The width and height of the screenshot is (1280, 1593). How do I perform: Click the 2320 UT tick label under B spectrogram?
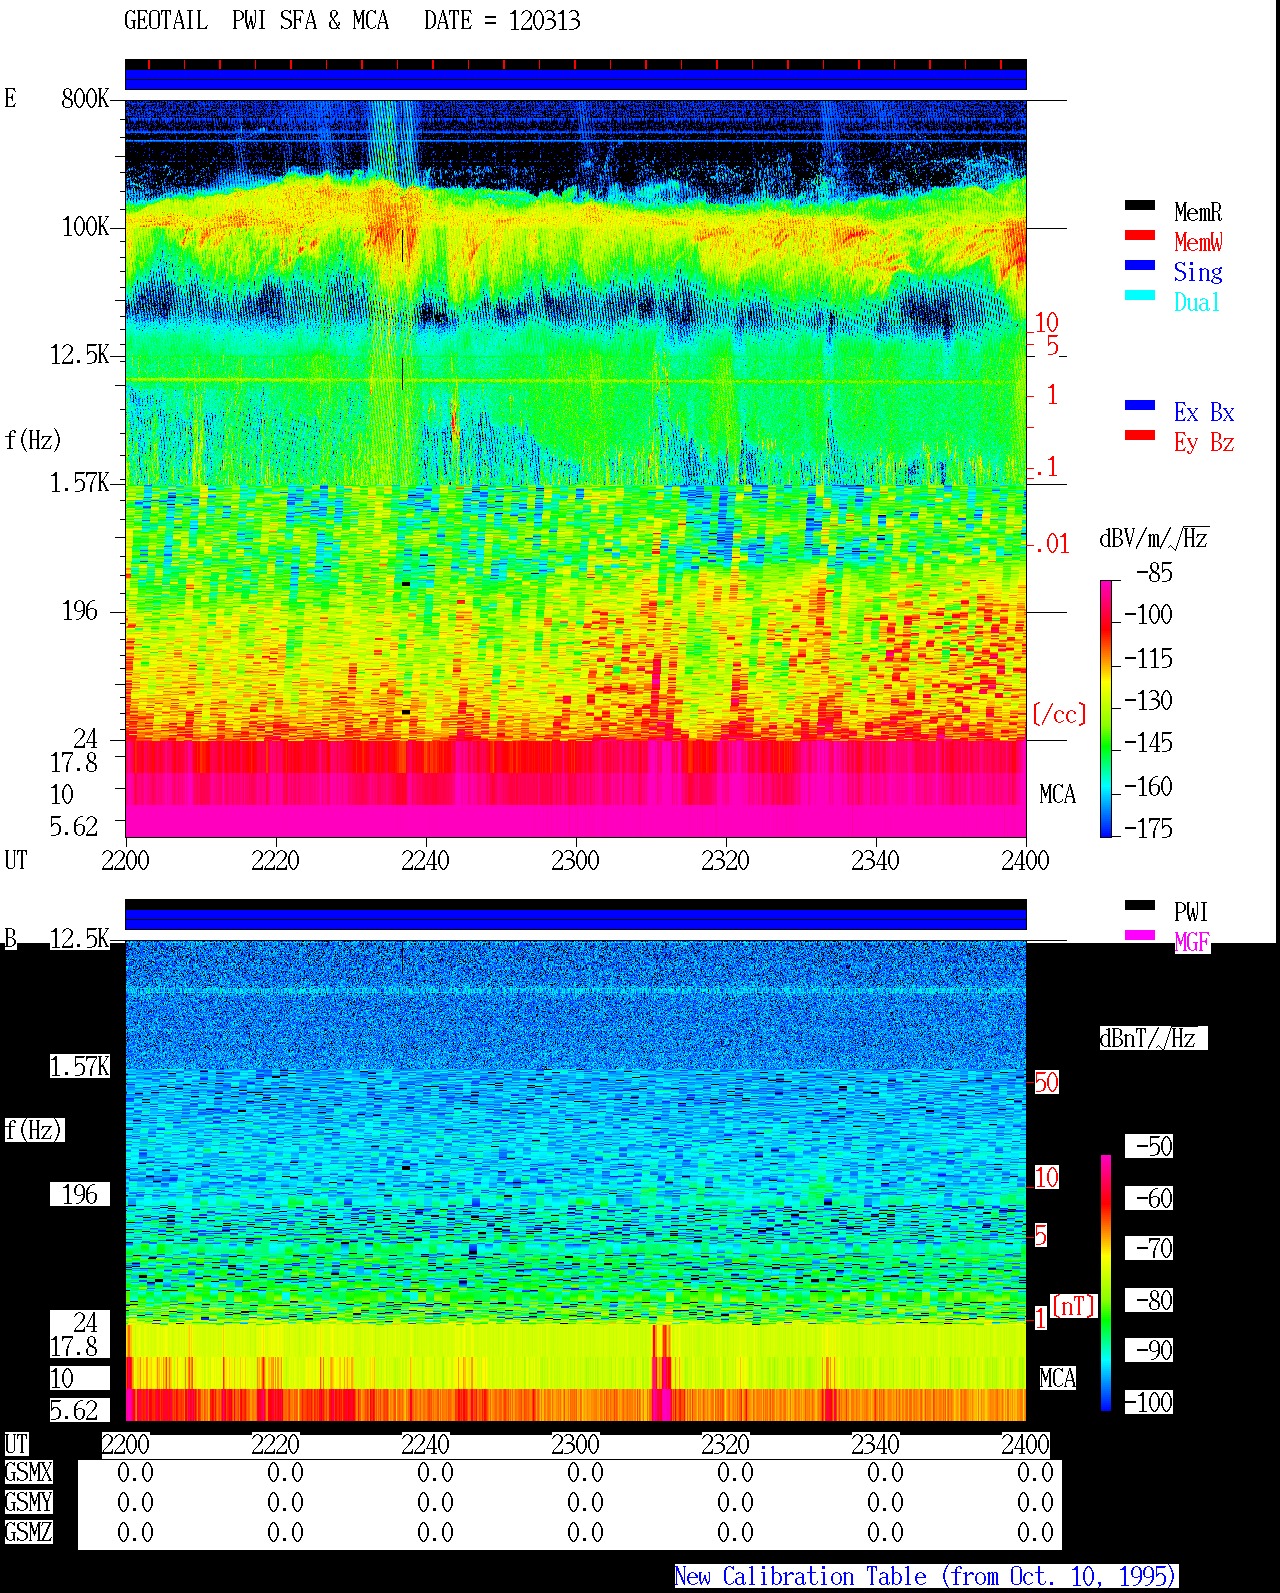pos(725,1444)
